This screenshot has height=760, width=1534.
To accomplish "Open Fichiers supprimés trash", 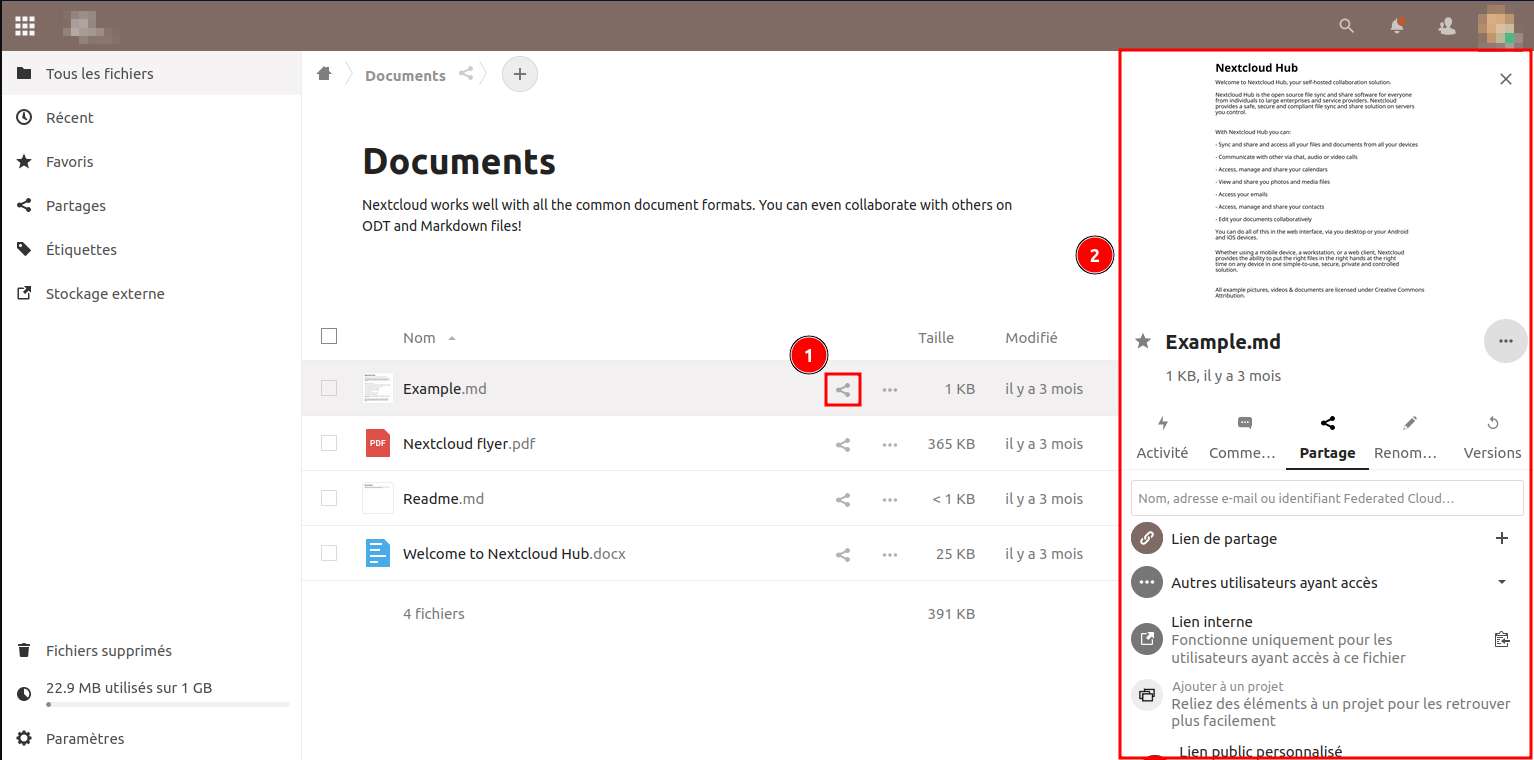I will (x=151, y=650).
